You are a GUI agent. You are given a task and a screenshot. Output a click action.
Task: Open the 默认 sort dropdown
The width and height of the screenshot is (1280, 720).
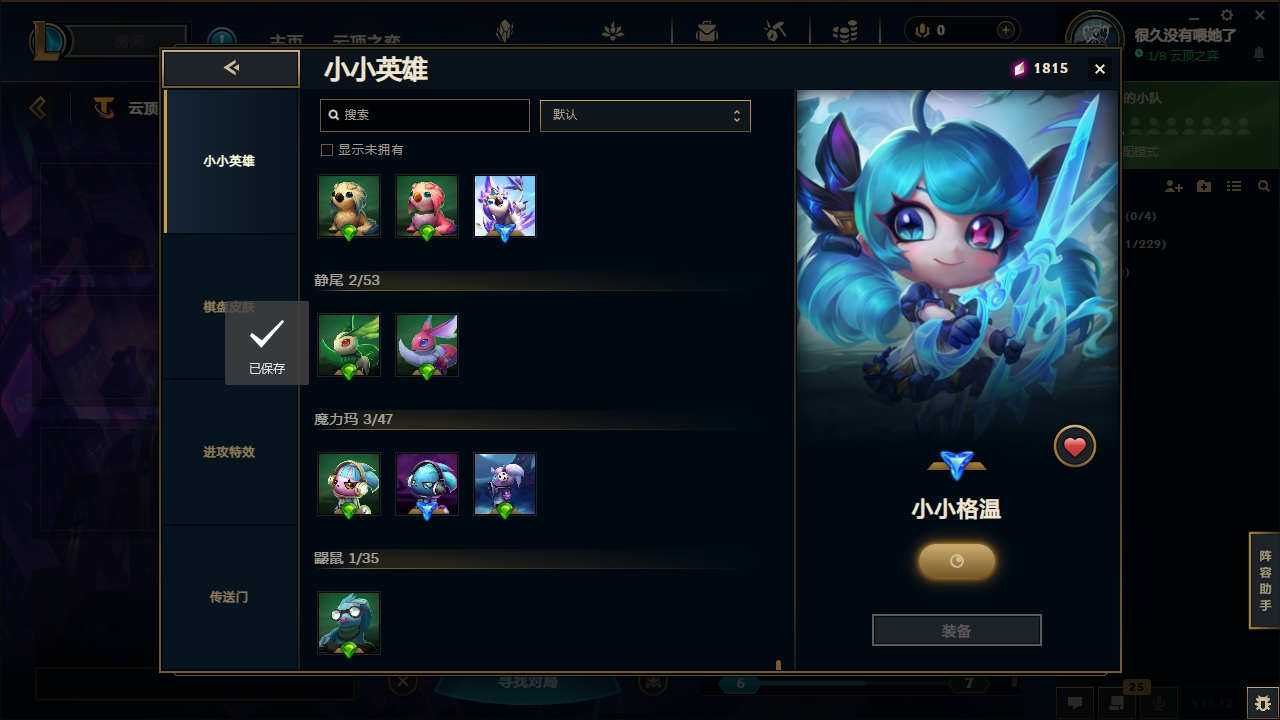(x=645, y=115)
